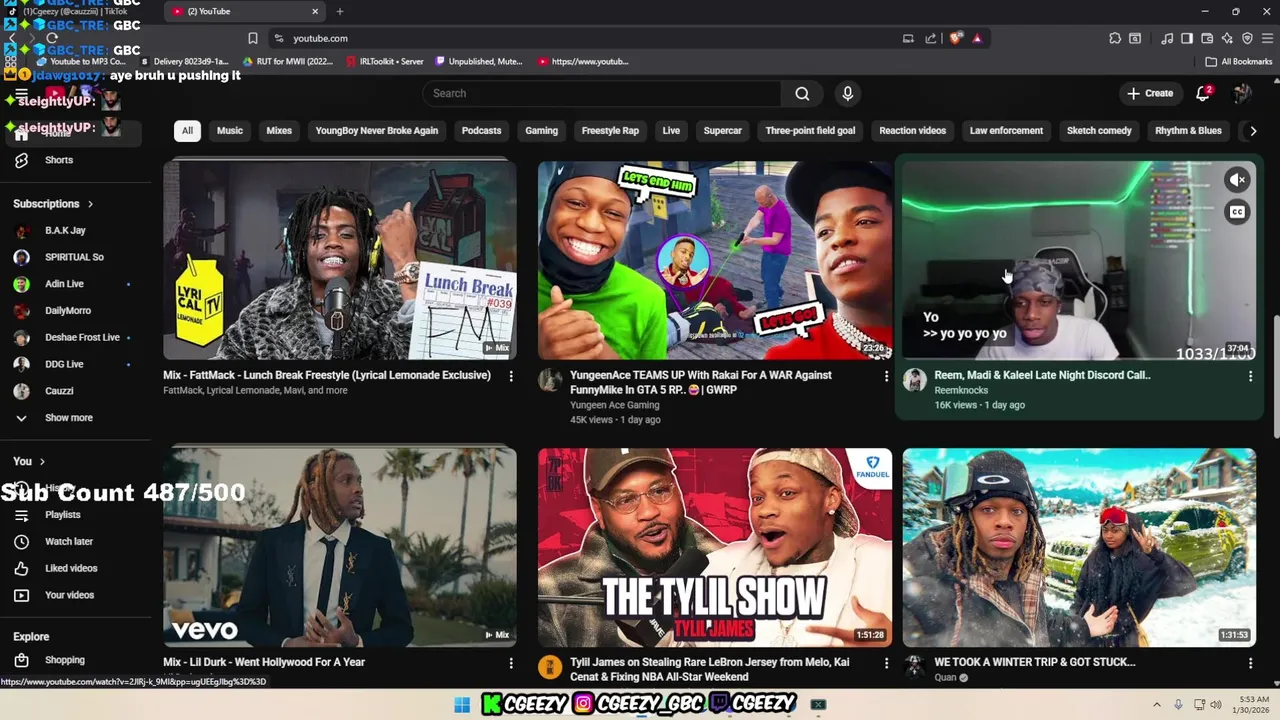Expand the You section chevron
Screen dimensions: 1280x720
[42, 461]
